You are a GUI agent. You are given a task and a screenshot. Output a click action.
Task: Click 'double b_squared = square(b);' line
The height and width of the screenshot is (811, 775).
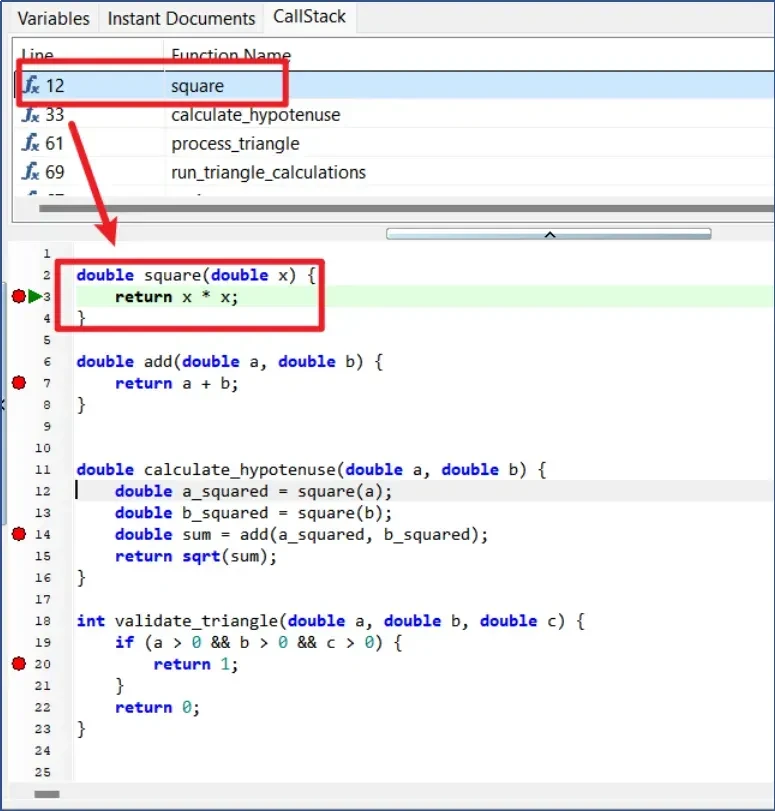coord(254,513)
